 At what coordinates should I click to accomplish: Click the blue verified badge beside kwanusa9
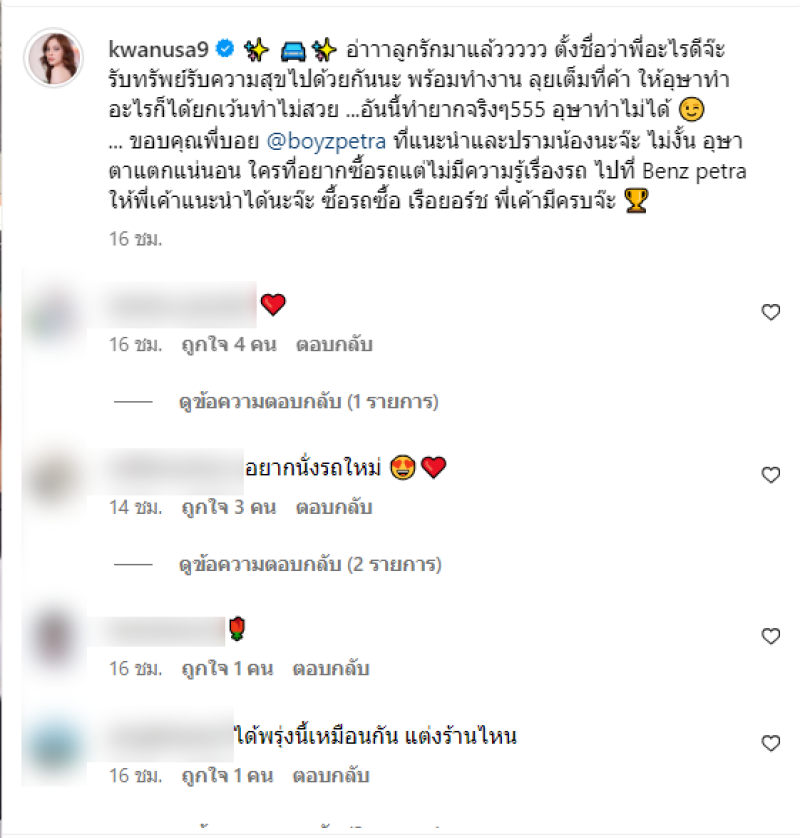[x=225, y=49]
